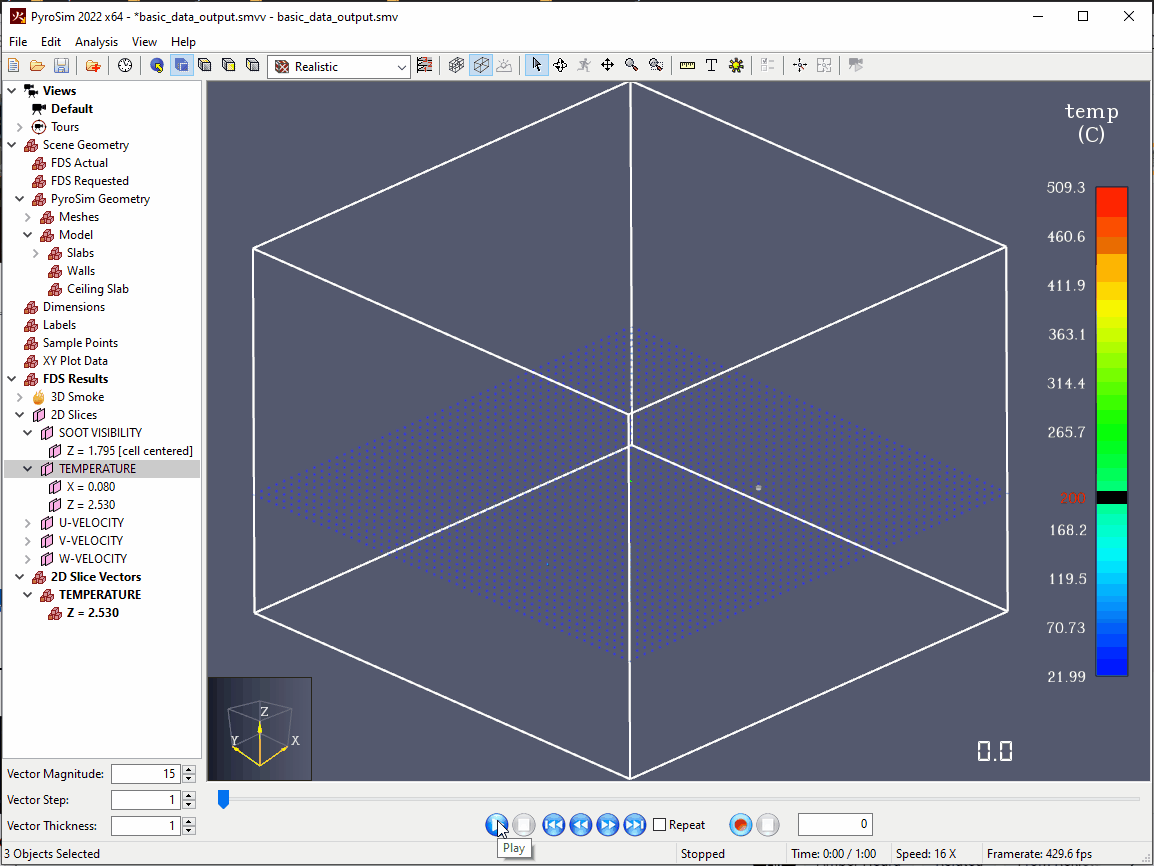Click the outlined box display icon
This screenshot has width=1154, height=866.
(x=481, y=65)
